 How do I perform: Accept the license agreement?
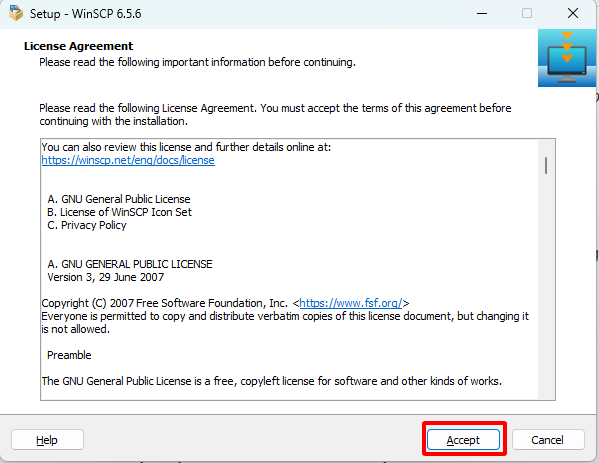point(463,440)
